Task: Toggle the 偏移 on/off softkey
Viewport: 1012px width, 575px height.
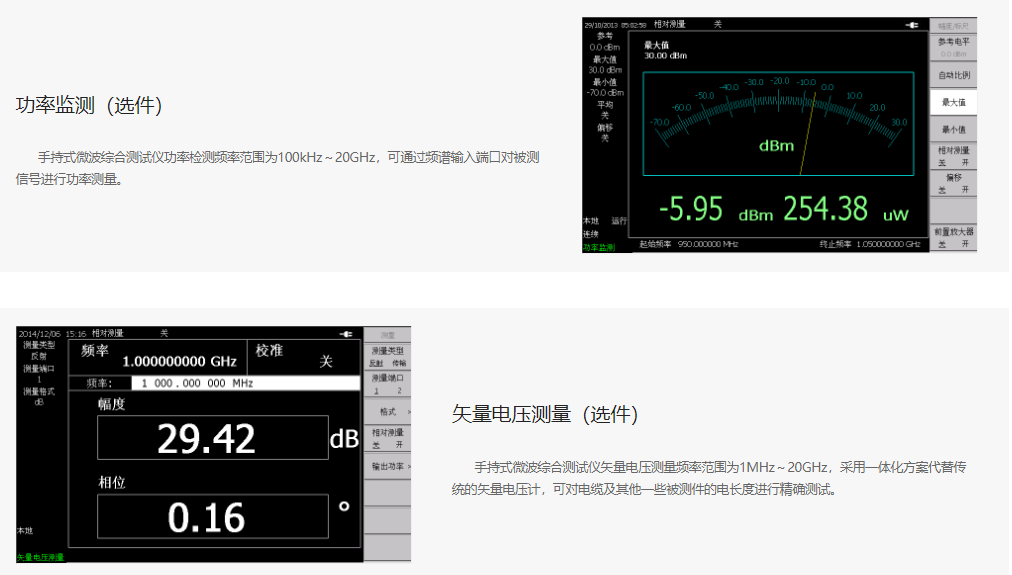Action: tap(953, 182)
